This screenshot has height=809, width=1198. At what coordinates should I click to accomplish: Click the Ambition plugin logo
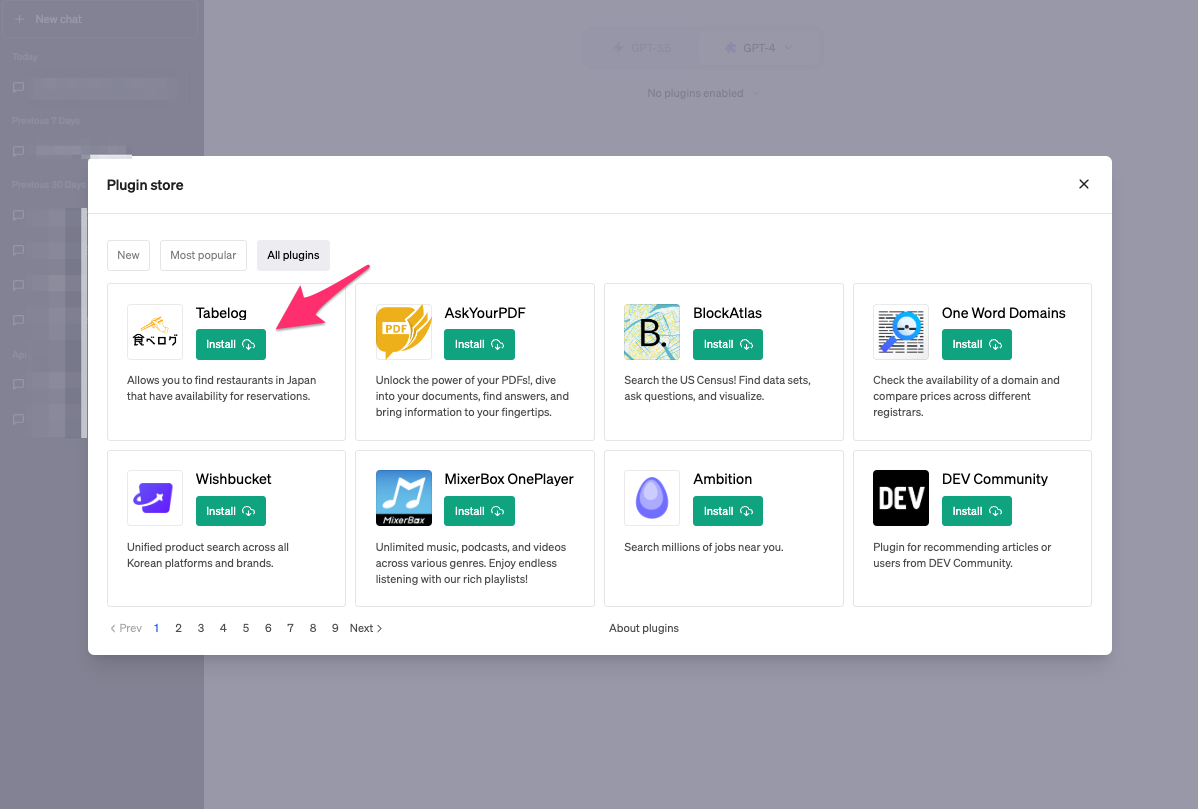652,498
